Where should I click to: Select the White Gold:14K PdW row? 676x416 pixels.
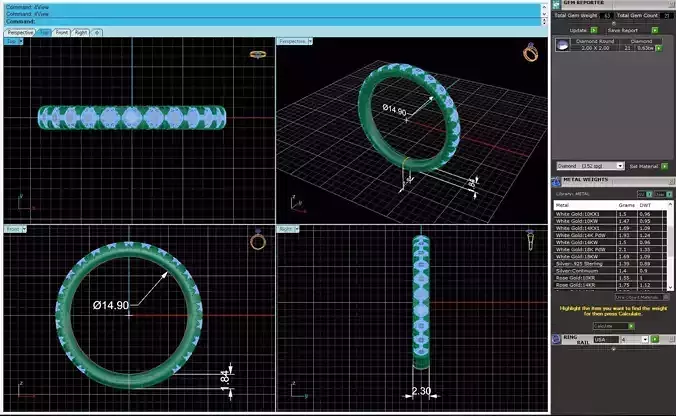coord(610,235)
